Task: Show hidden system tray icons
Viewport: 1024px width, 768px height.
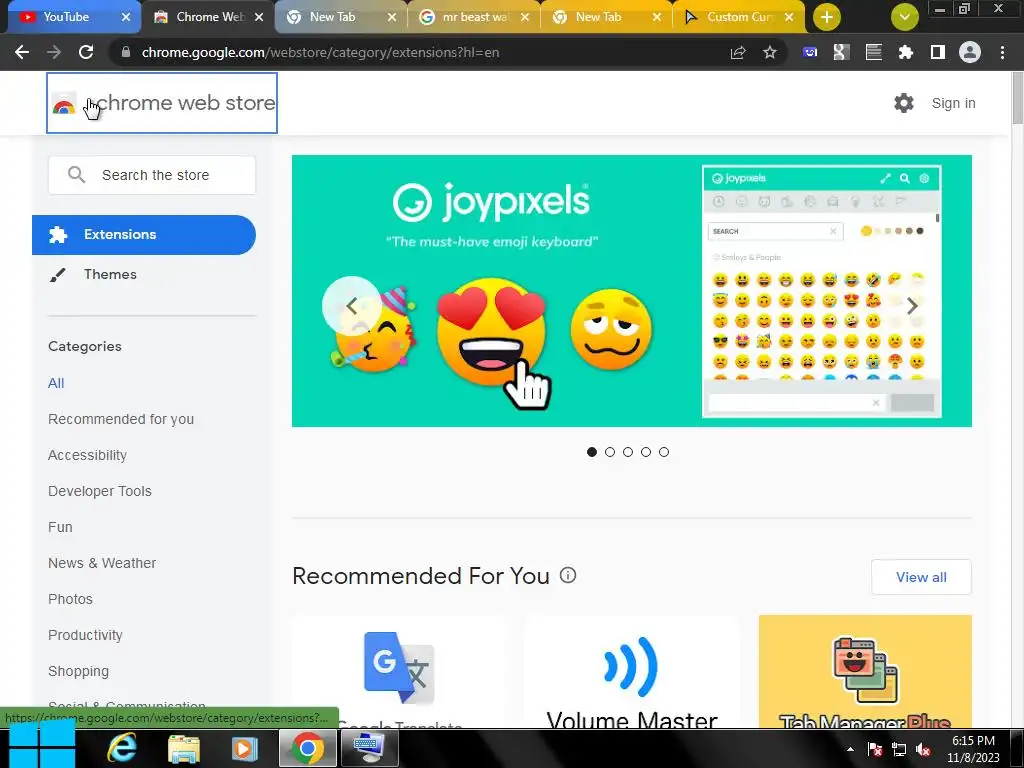Action: click(x=850, y=749)
